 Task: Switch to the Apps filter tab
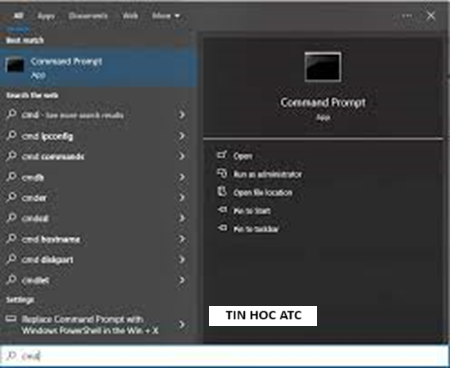click(x=46, y=16)
